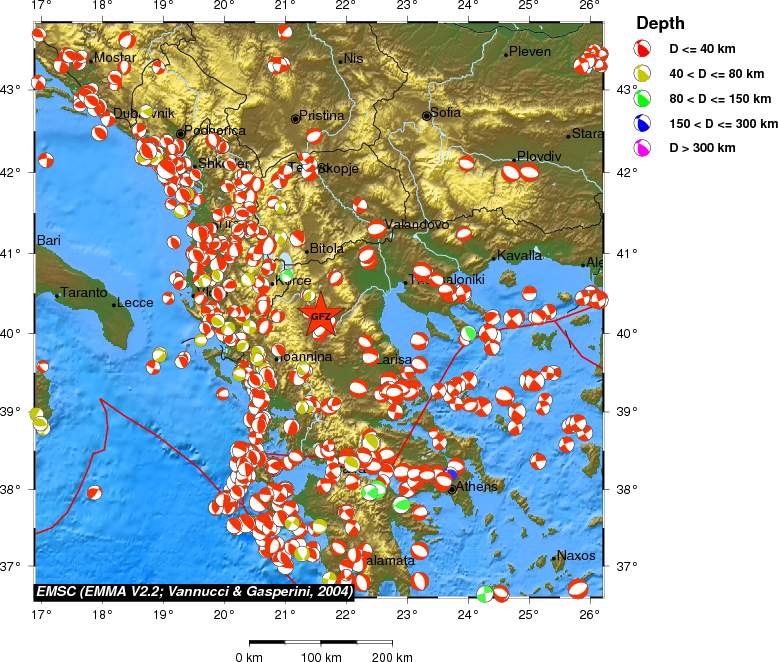The image size is (778, 662).
Task: Click the Depth legend title
Action: coord(660,22)
